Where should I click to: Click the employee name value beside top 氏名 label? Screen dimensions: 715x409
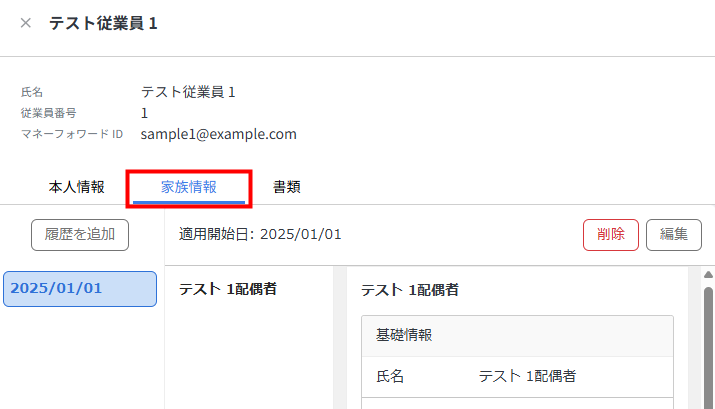[x=188, y=92]
